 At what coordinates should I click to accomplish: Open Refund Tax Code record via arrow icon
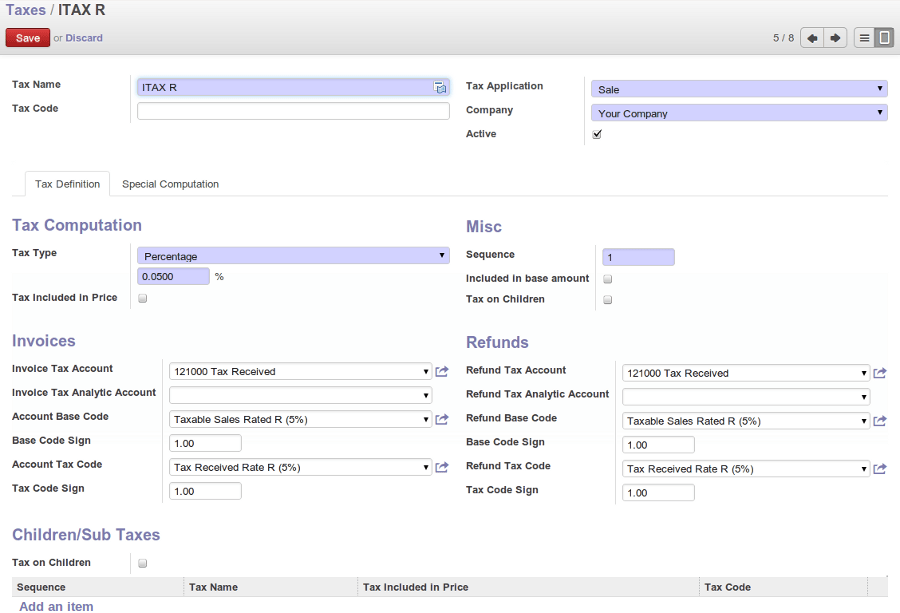pyautogui.click(x=879, y=468)
